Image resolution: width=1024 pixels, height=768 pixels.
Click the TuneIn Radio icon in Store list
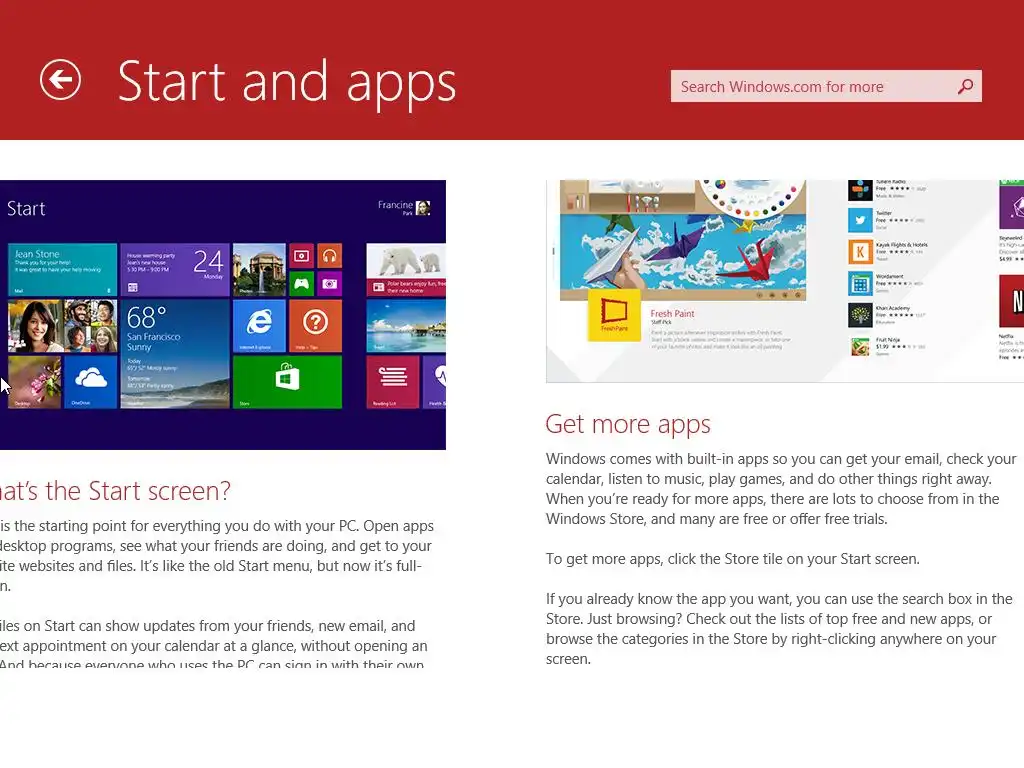(860, 190)
